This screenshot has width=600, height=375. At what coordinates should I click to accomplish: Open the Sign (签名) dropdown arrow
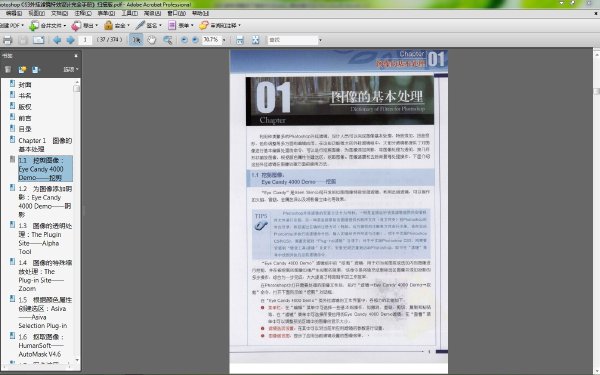click(x=160, y=26)
